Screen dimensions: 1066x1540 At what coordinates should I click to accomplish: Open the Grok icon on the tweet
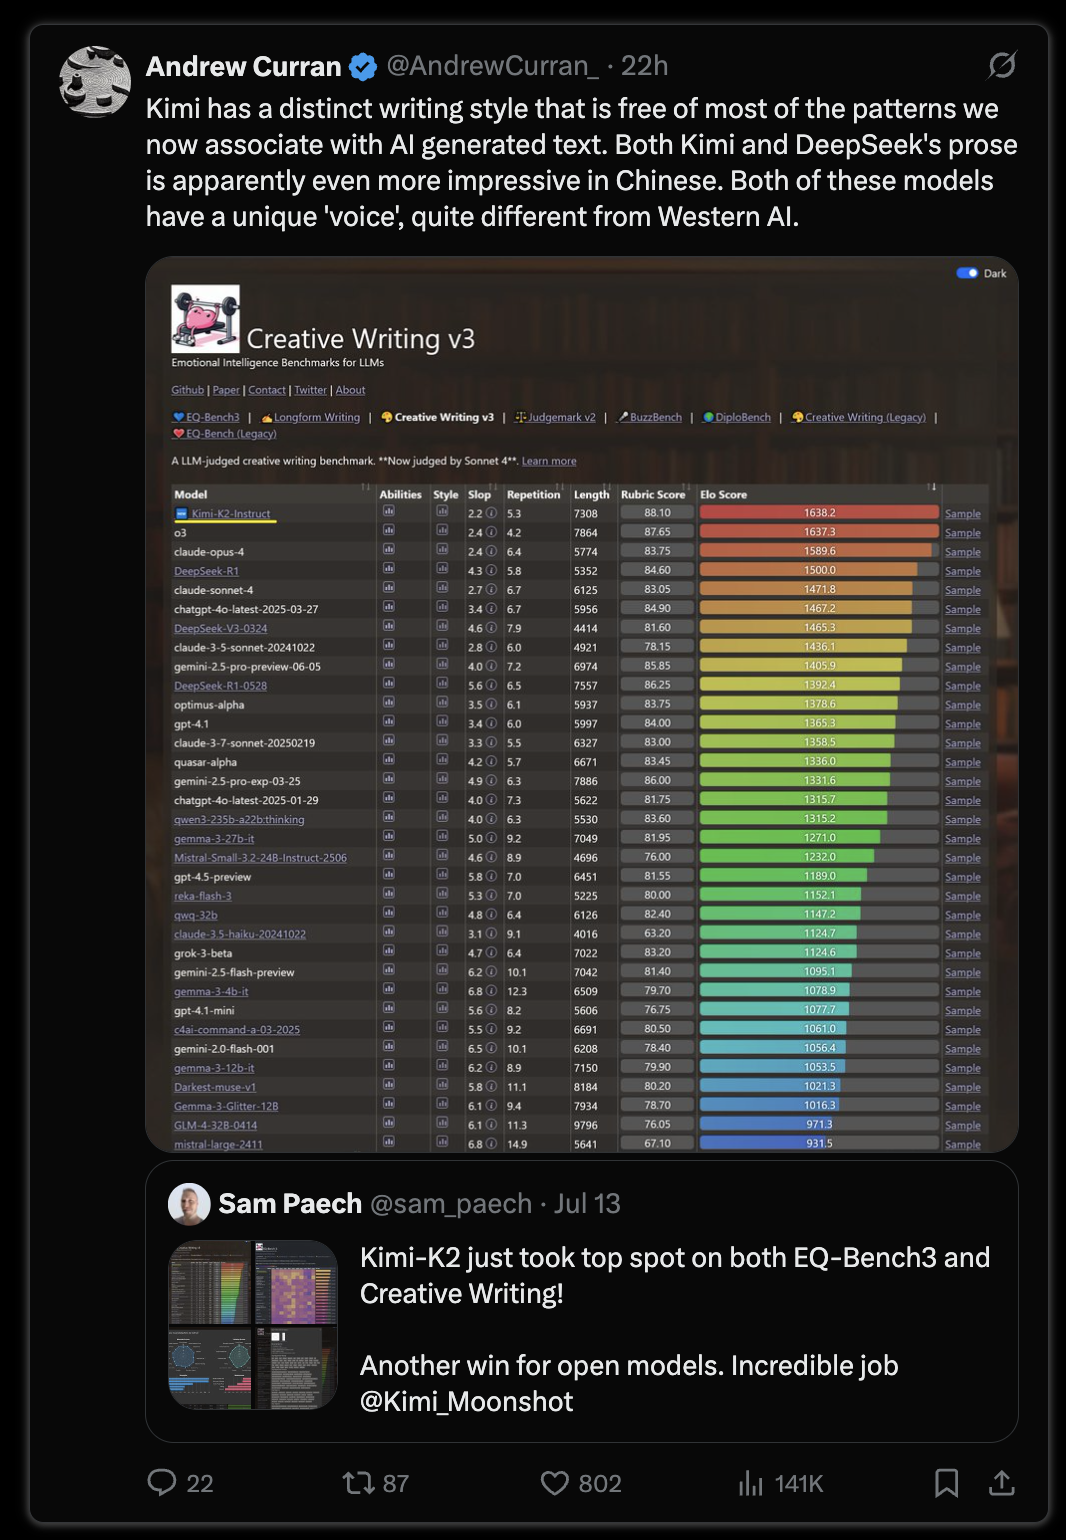point(1002,66)
